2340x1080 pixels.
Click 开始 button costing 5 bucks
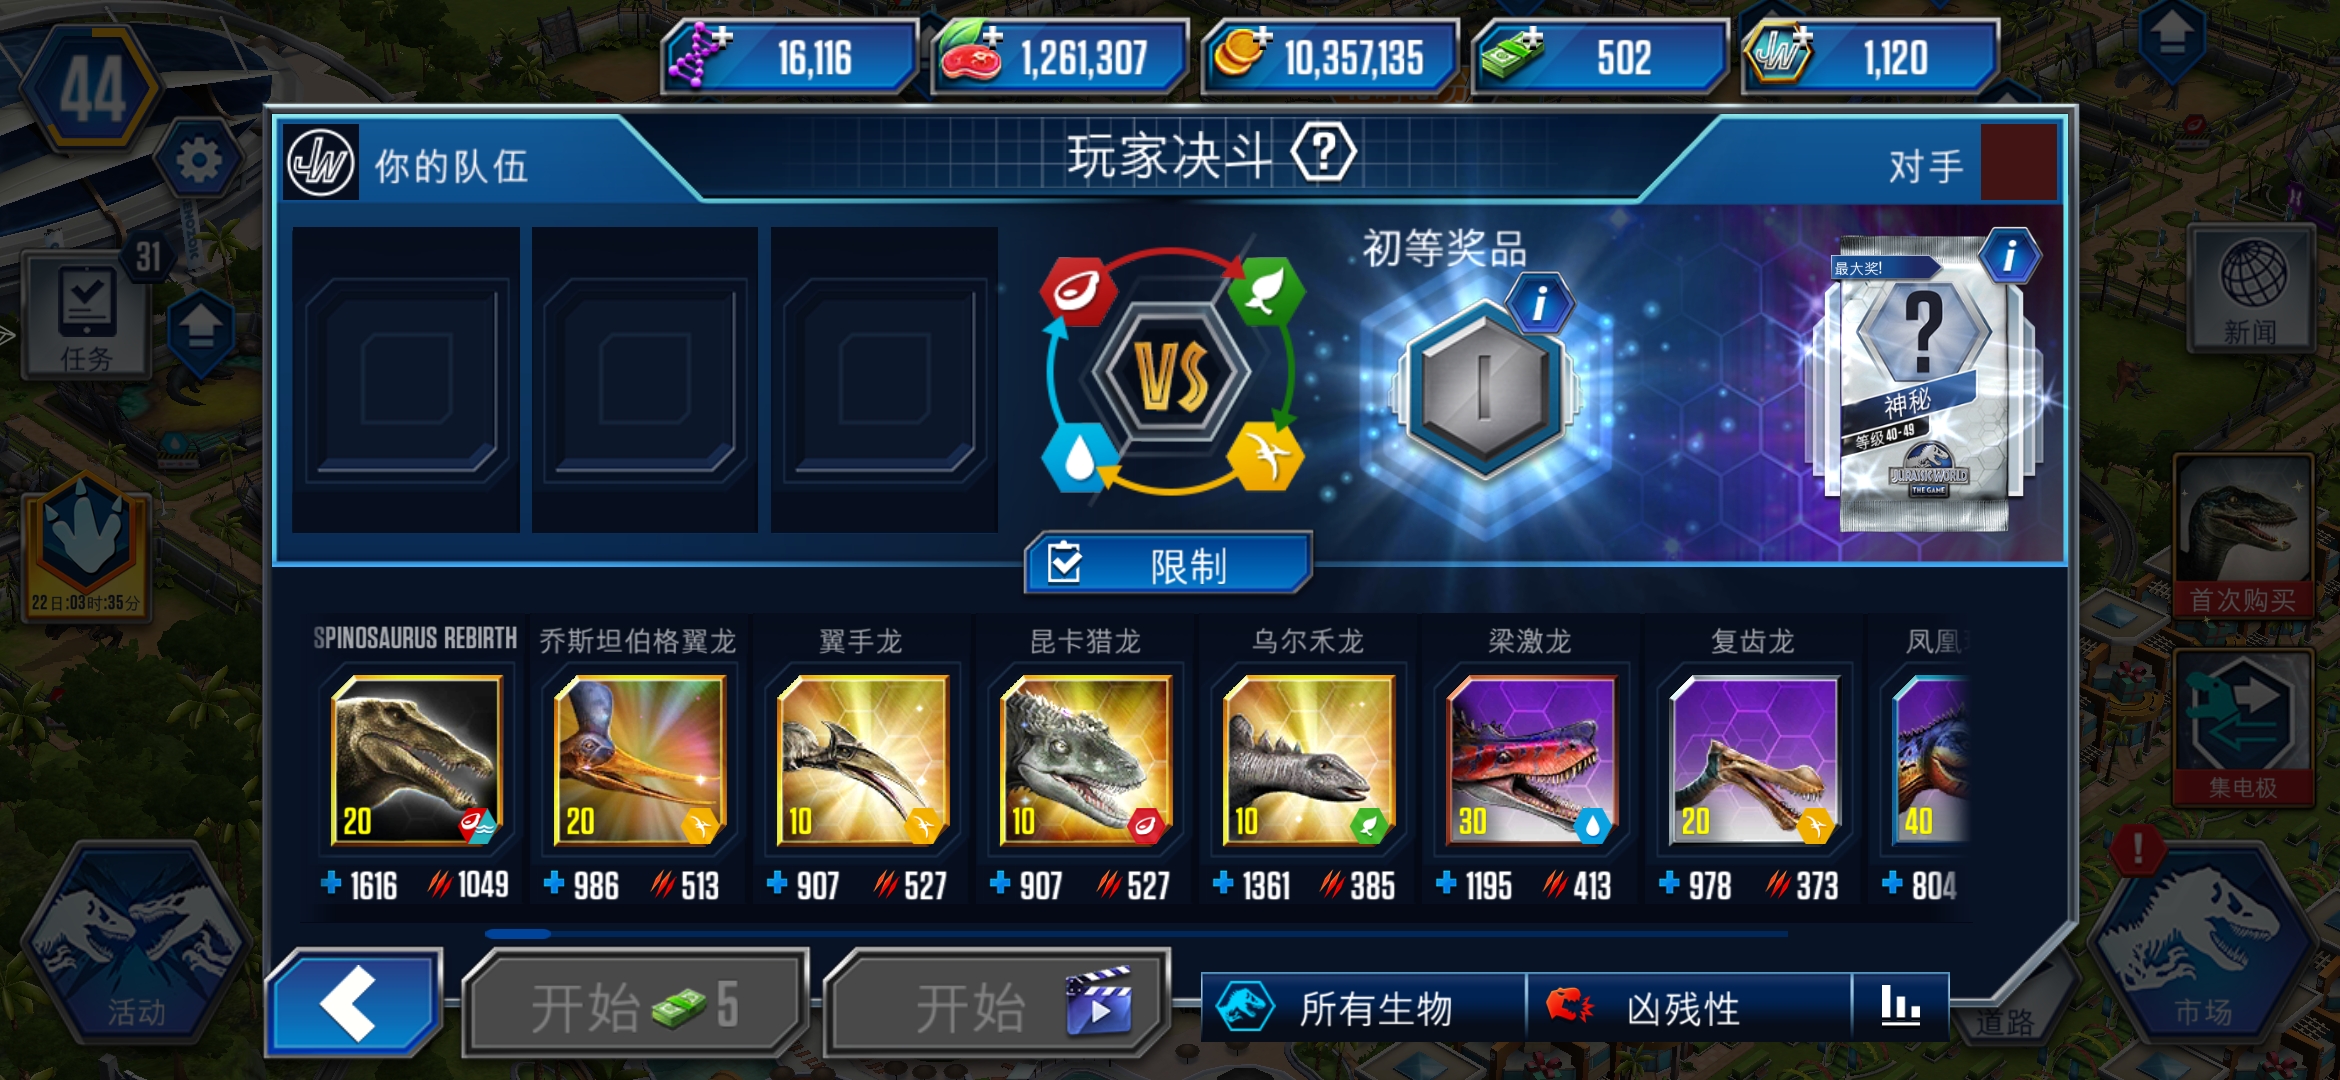pos(635,1003)
